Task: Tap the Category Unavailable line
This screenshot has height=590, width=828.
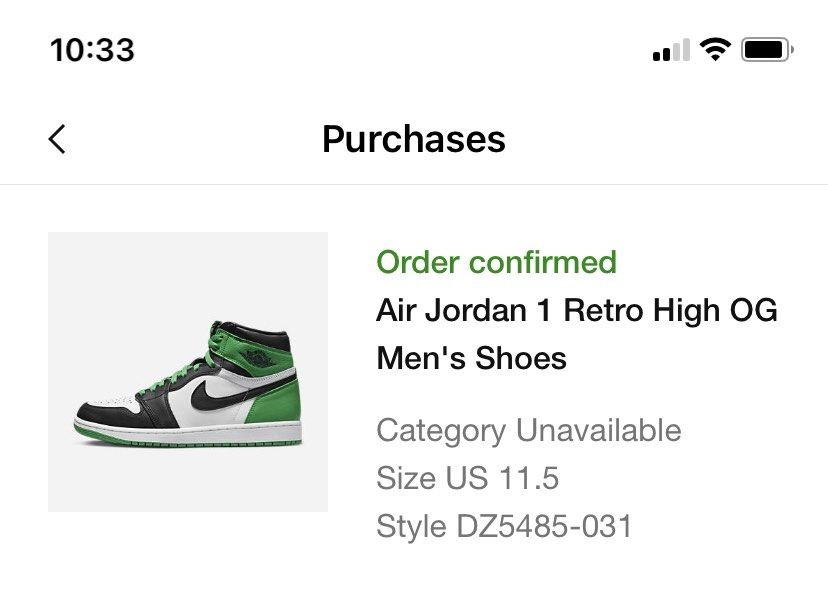Action: point(529,431)
